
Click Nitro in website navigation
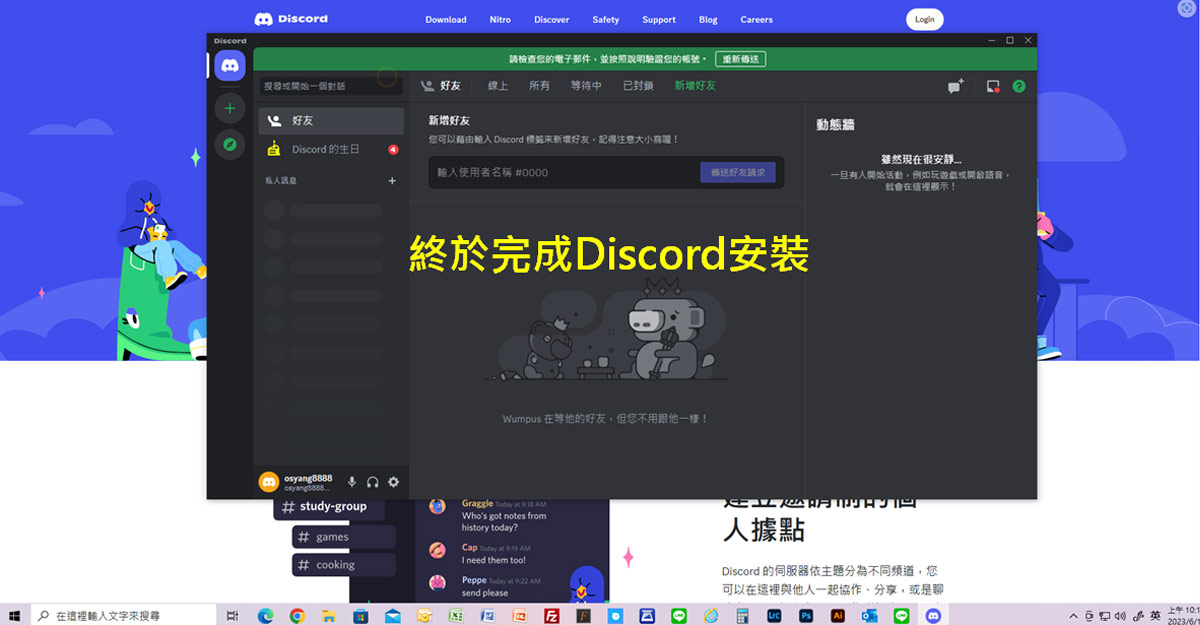(x=500, y=19)
